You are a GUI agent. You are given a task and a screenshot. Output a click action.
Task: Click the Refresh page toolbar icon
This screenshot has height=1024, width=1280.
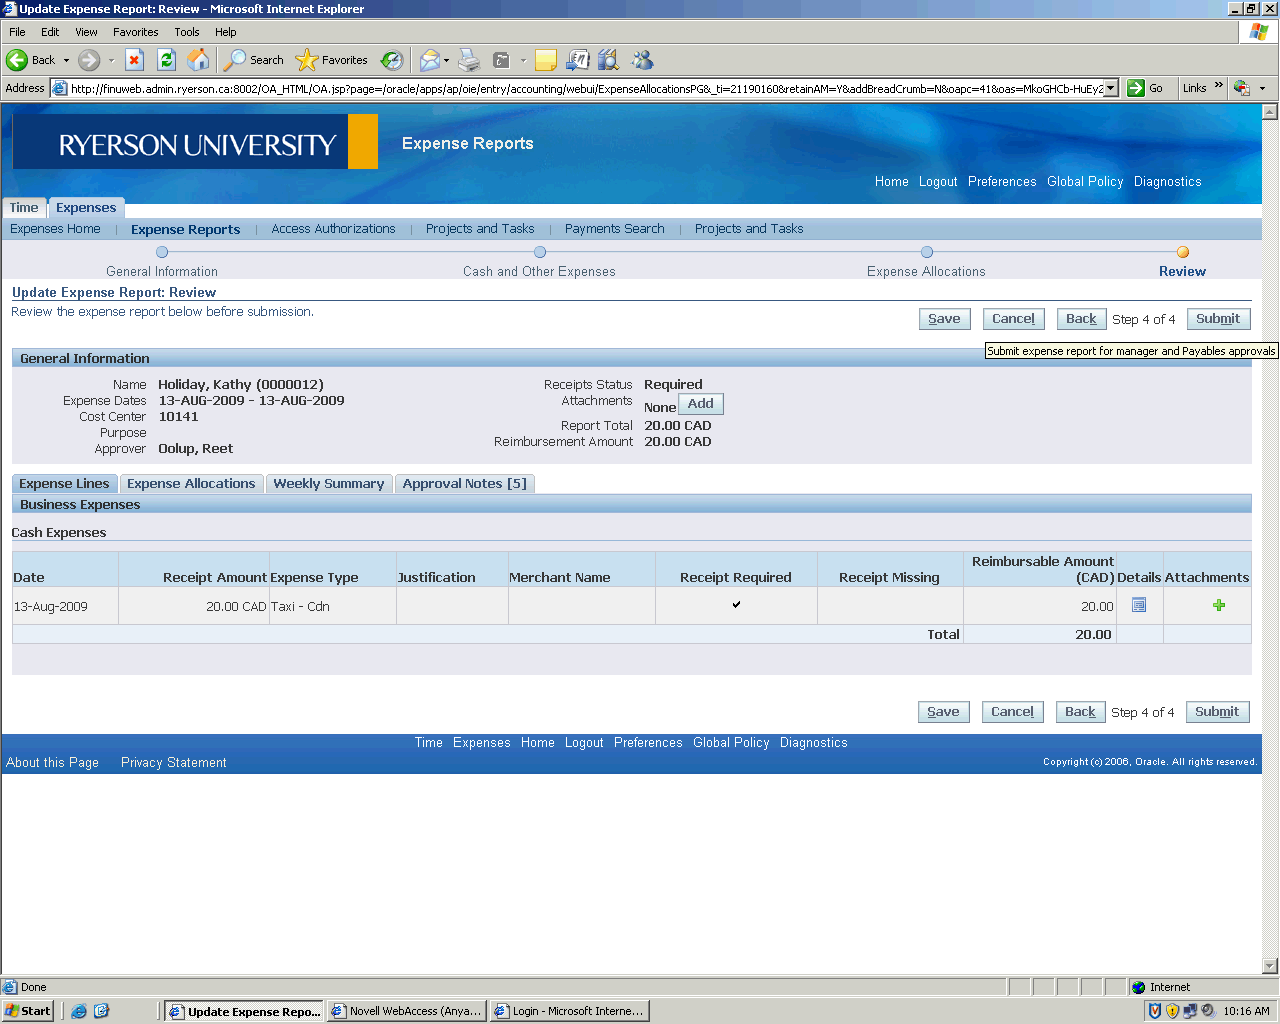click(167, 60)
